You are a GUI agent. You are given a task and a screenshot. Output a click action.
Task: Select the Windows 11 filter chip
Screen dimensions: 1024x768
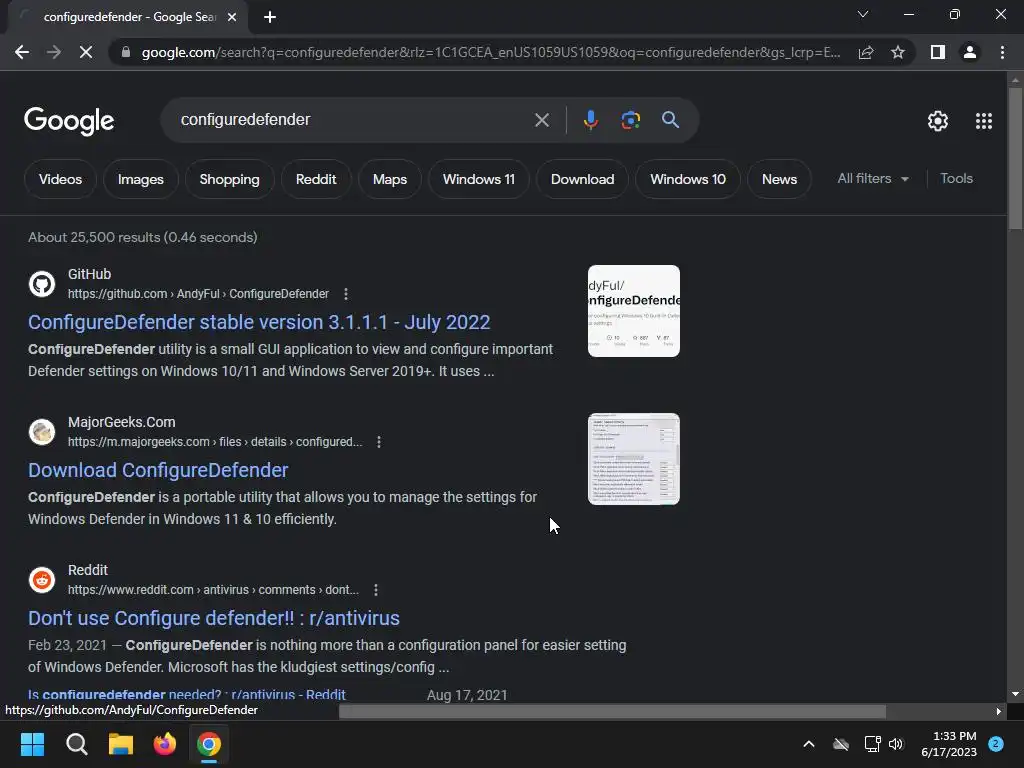(x=479, y=179)
